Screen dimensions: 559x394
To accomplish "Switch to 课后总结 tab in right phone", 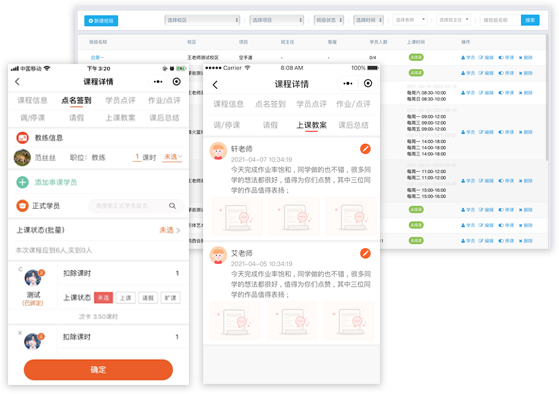I will tap(353, 125).
